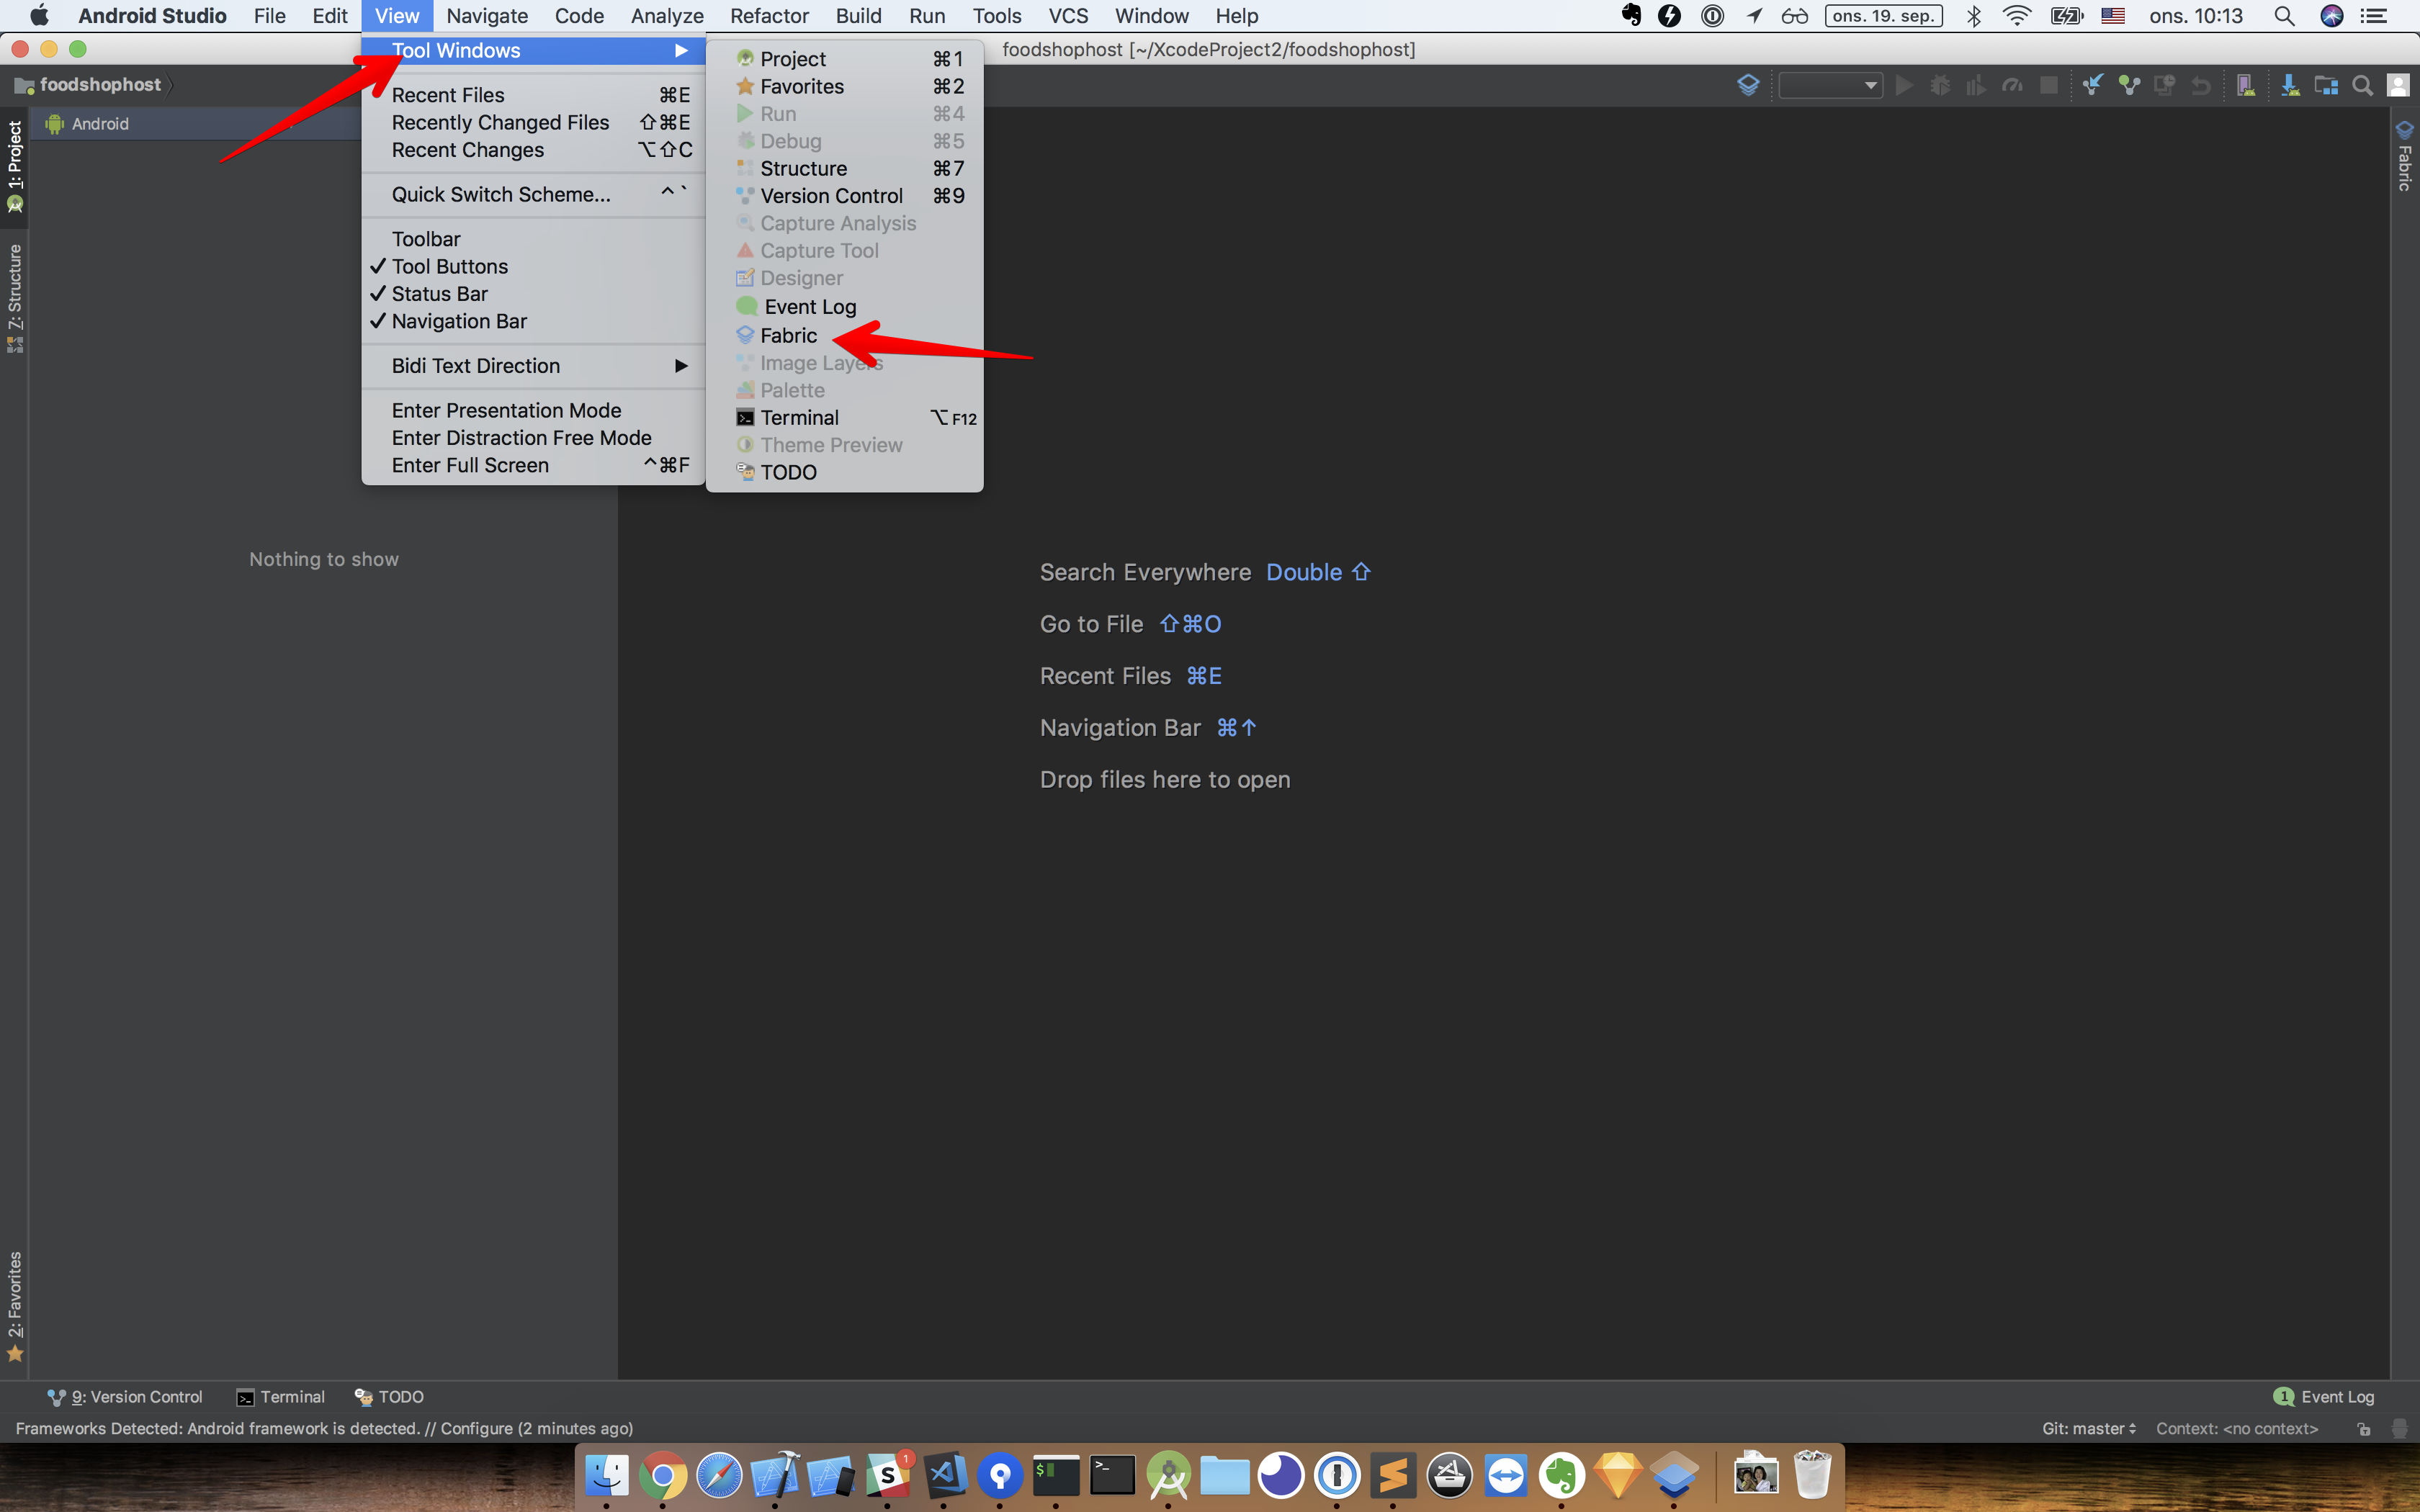Expand the Bidi Text Direction submenu
Image resolution: width=2420 pixels, height=1512 pixels.
click(x=532, y=366)
